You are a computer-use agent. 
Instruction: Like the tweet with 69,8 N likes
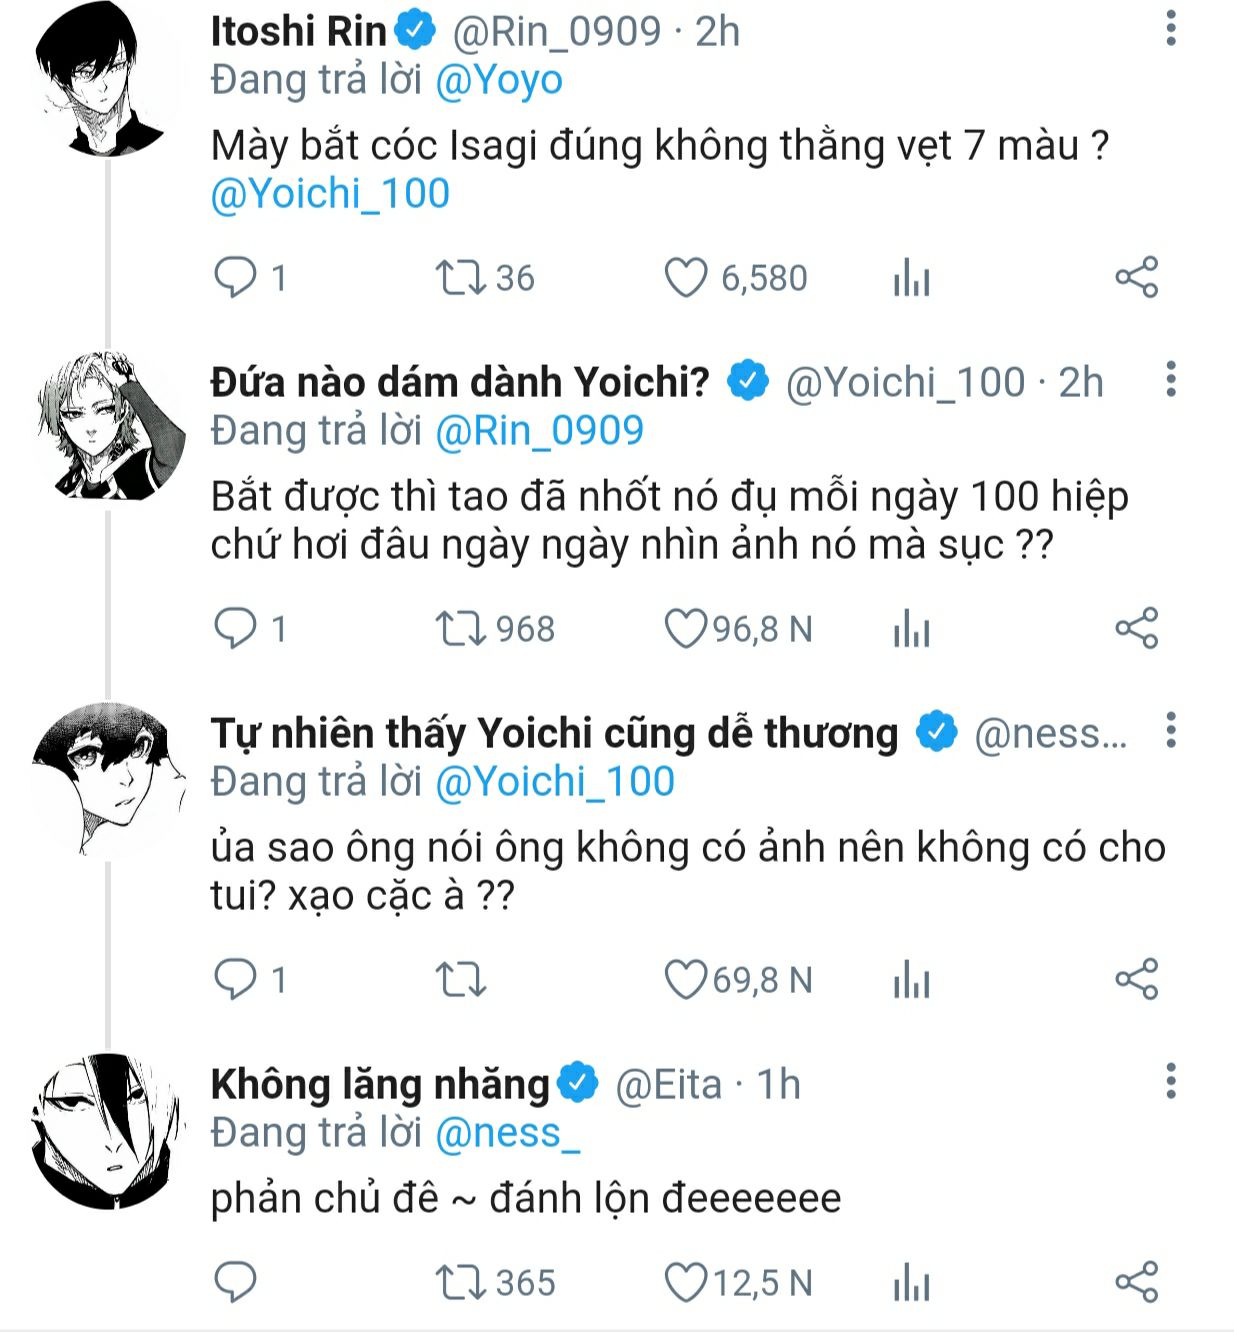(686, 980)
